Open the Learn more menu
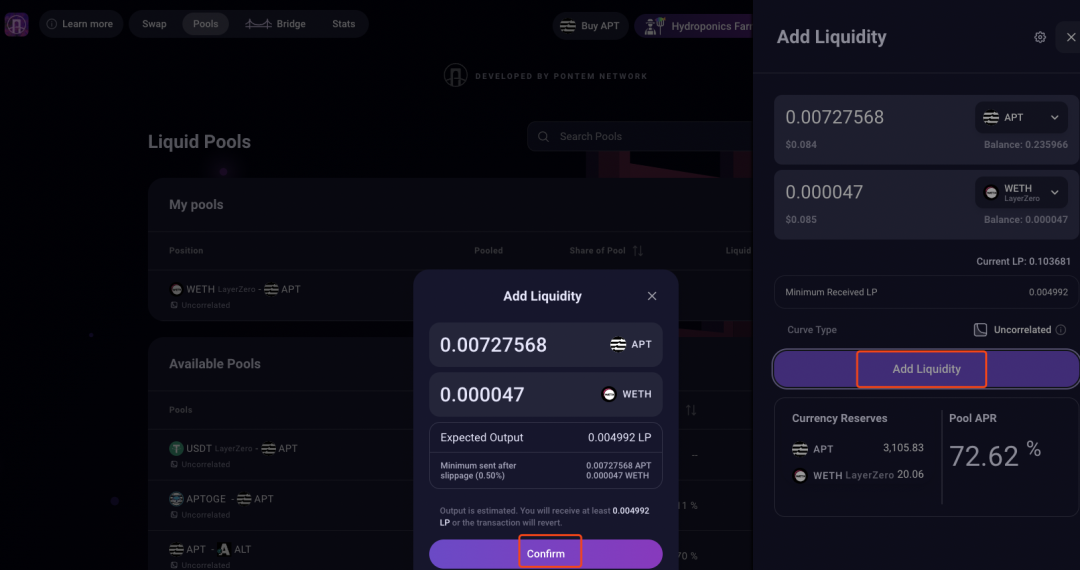The height and width of the screenshot is (570, 1080). (80, 24)
